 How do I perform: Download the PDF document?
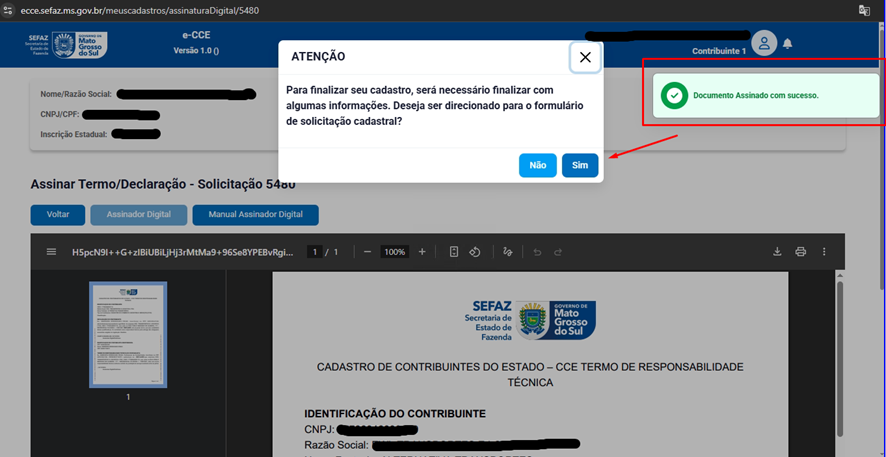coord(777,252)
